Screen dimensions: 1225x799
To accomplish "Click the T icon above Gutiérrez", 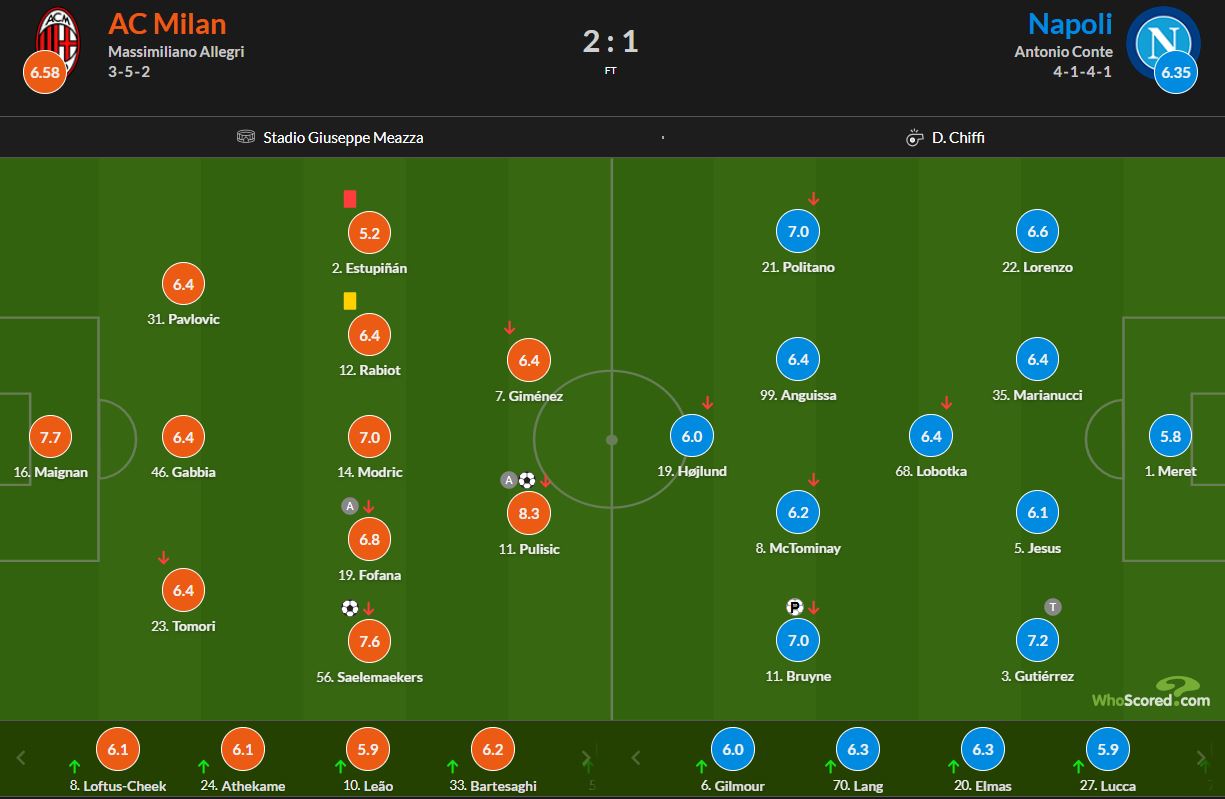I will pos(1052,607).
